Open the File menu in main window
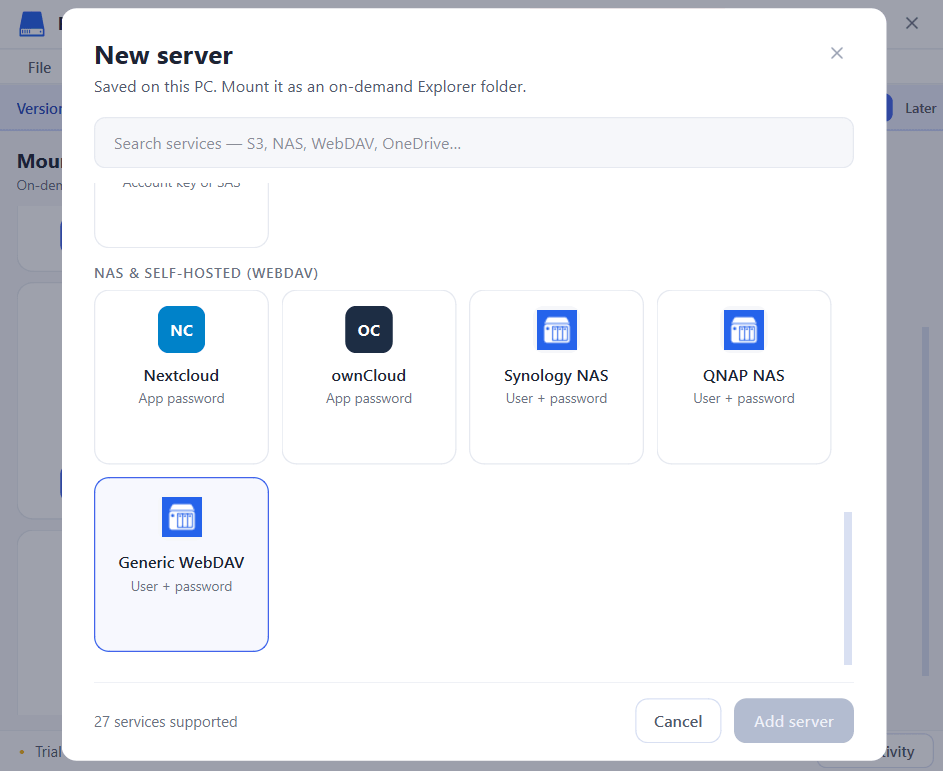 pyautogui.click(x=40, y=68)
